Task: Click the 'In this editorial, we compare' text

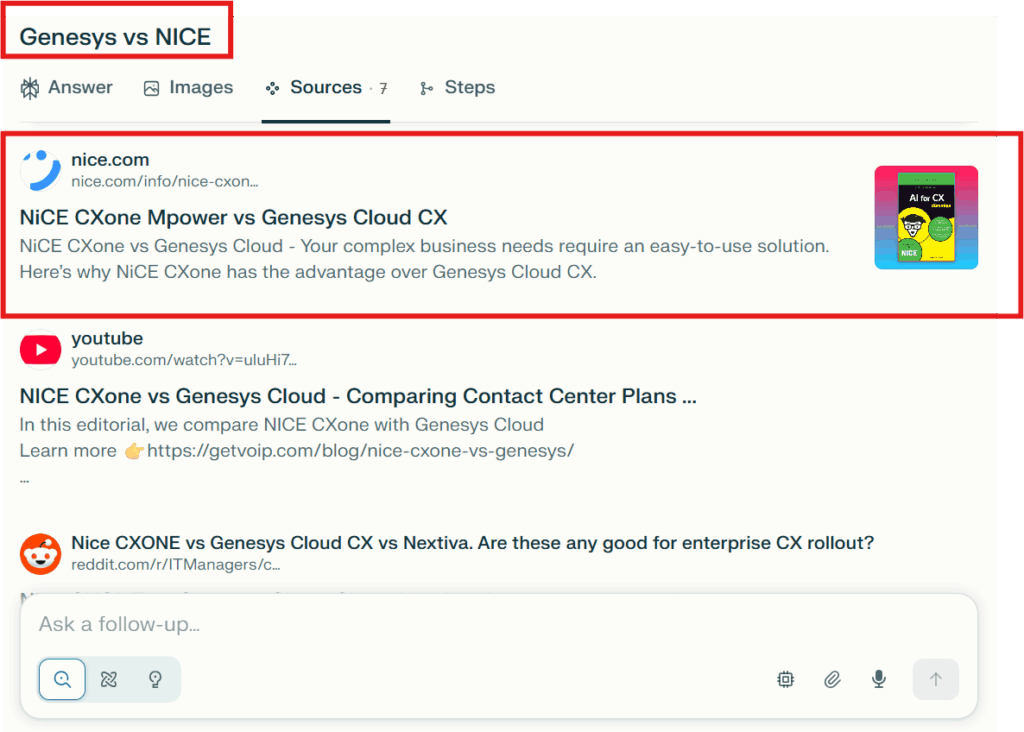Action: coord(281,425)
